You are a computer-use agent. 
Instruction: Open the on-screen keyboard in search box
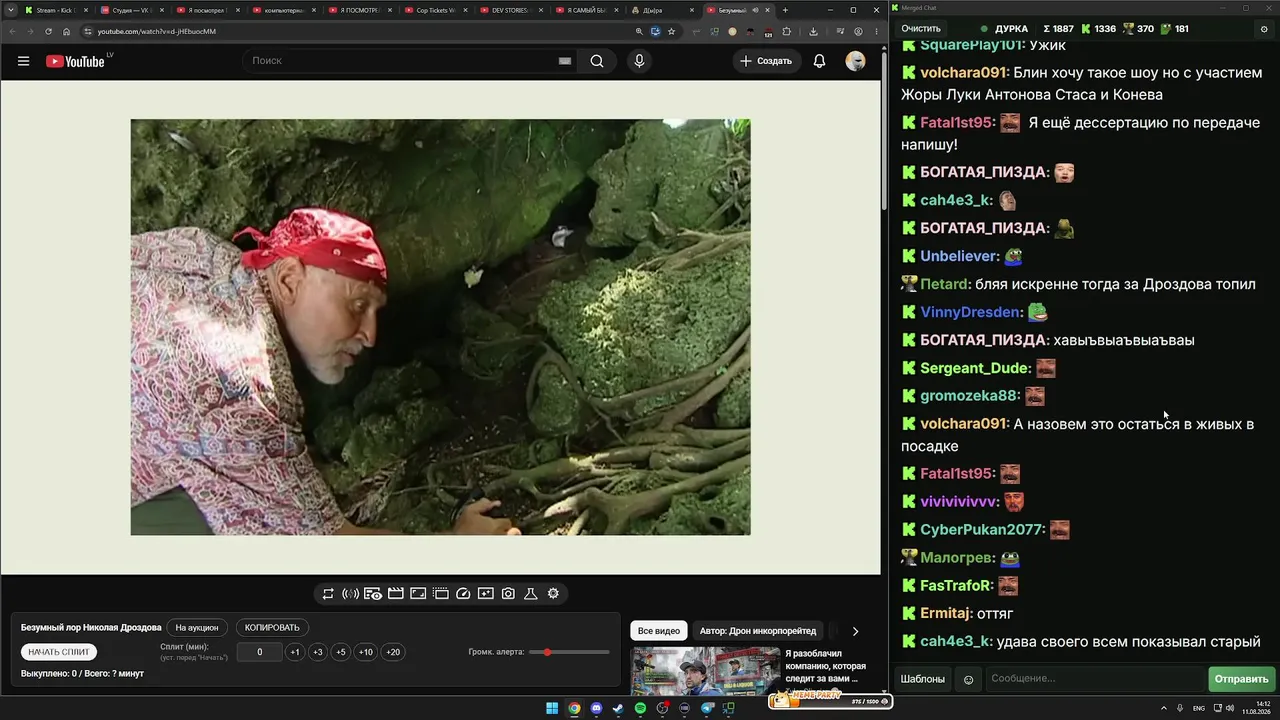click(x=565, y=61)
